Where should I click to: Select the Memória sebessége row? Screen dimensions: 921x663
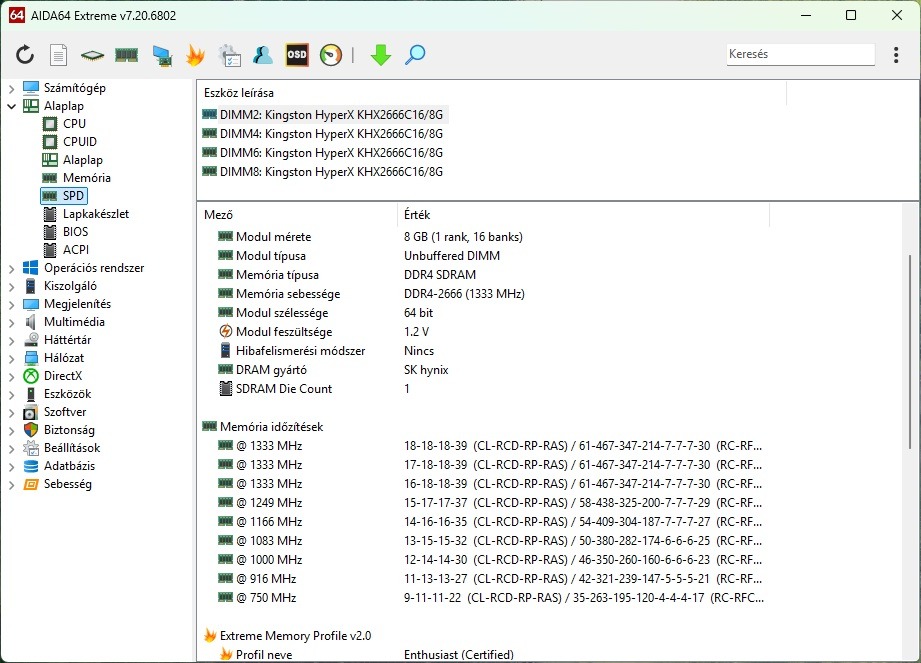pyautogui.click(x=482, y=294)
